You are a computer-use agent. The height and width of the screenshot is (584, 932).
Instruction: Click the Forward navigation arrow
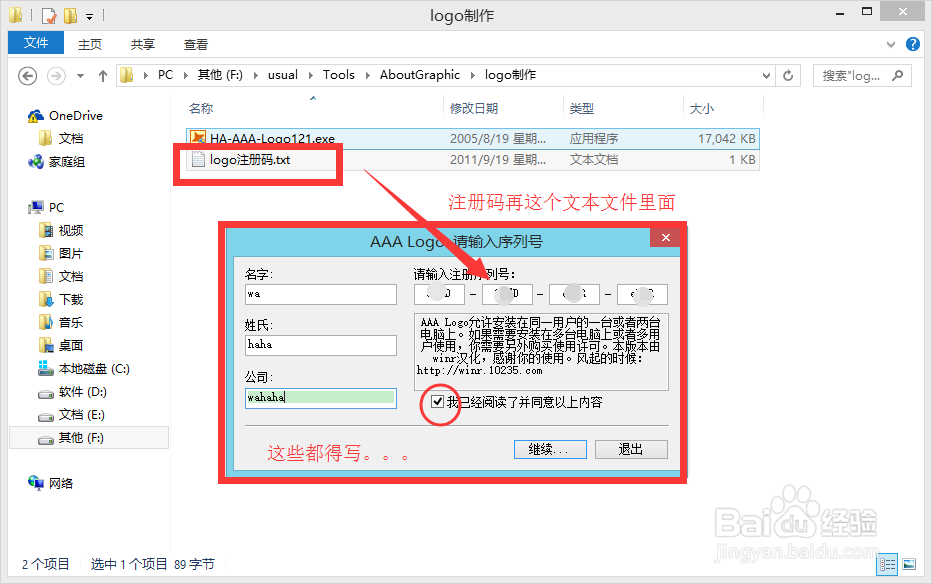pyautogui.click(x=56, y=76)
